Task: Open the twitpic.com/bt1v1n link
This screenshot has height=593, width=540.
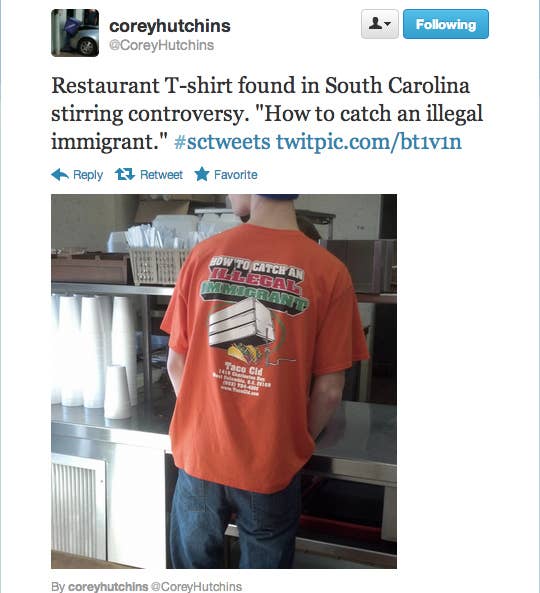Action: coord(369,142)
